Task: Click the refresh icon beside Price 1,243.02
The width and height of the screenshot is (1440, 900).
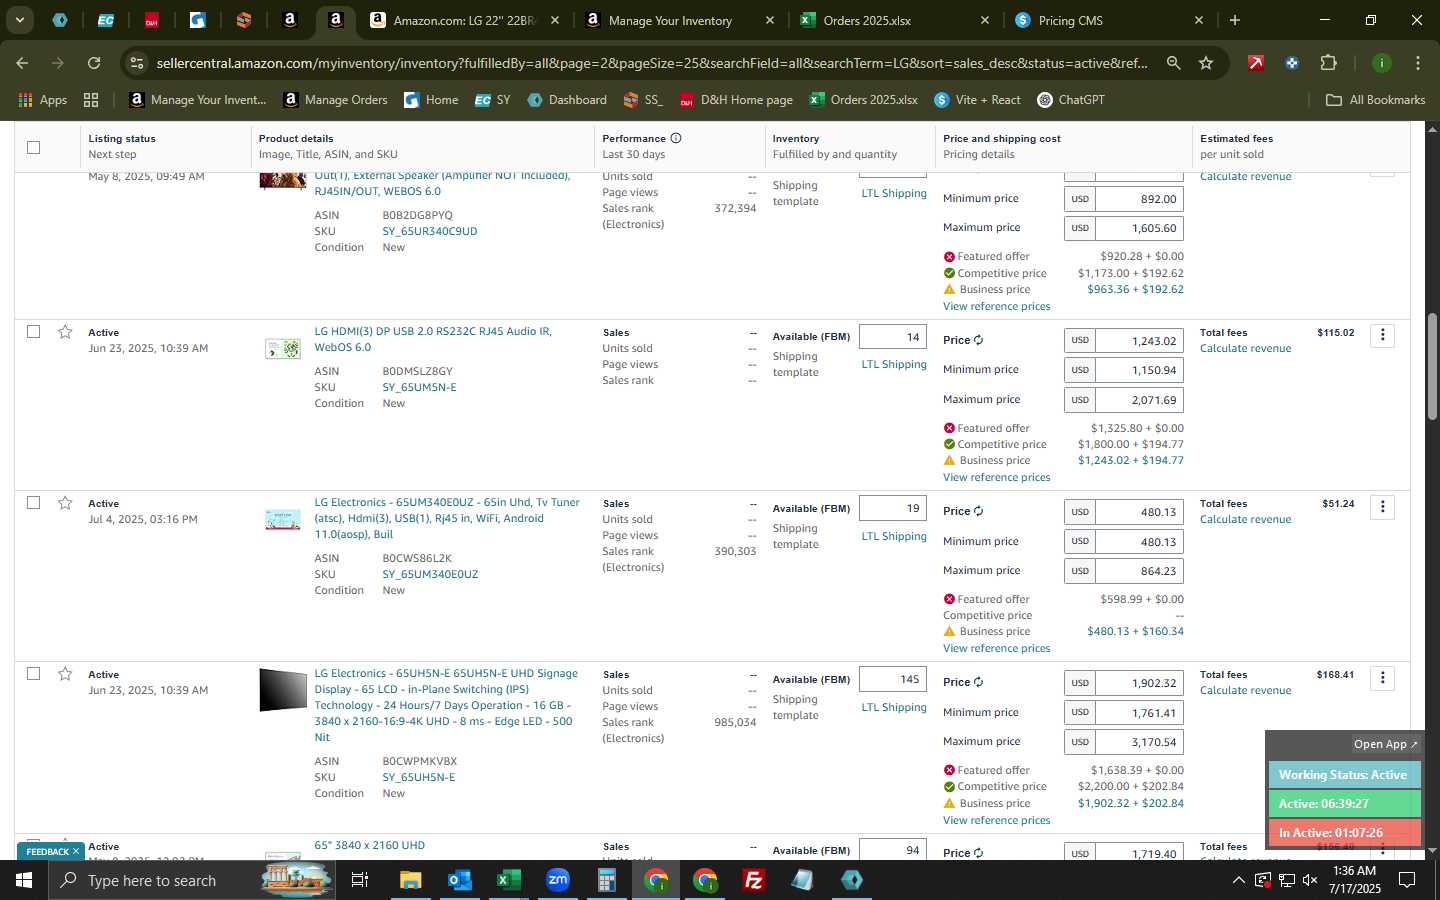Action: [x=978, y=340]
